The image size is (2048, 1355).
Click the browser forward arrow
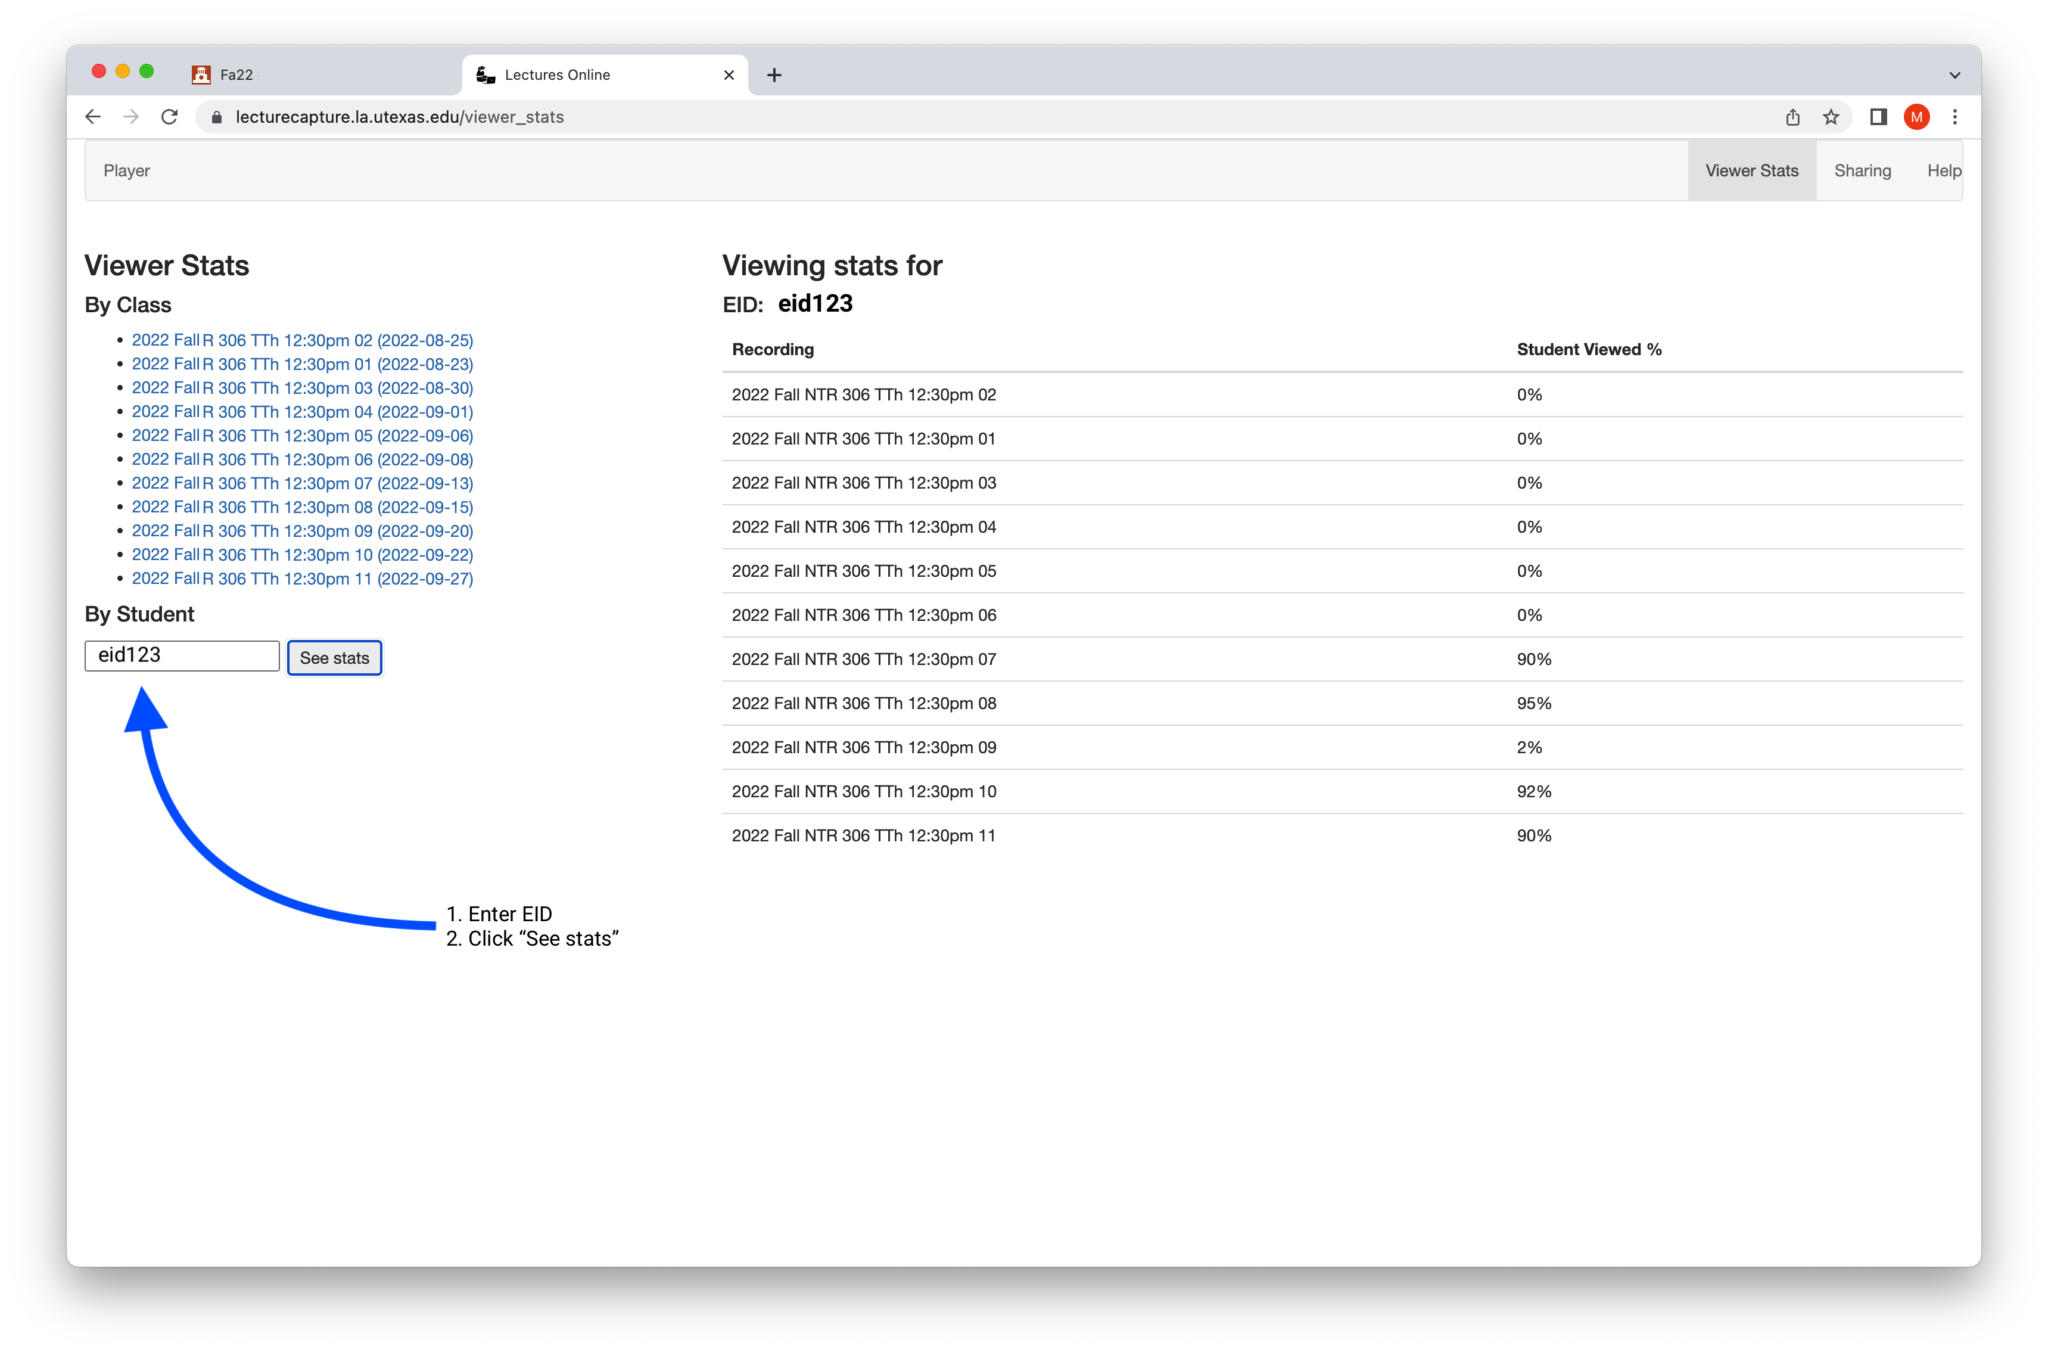(131, 117)
